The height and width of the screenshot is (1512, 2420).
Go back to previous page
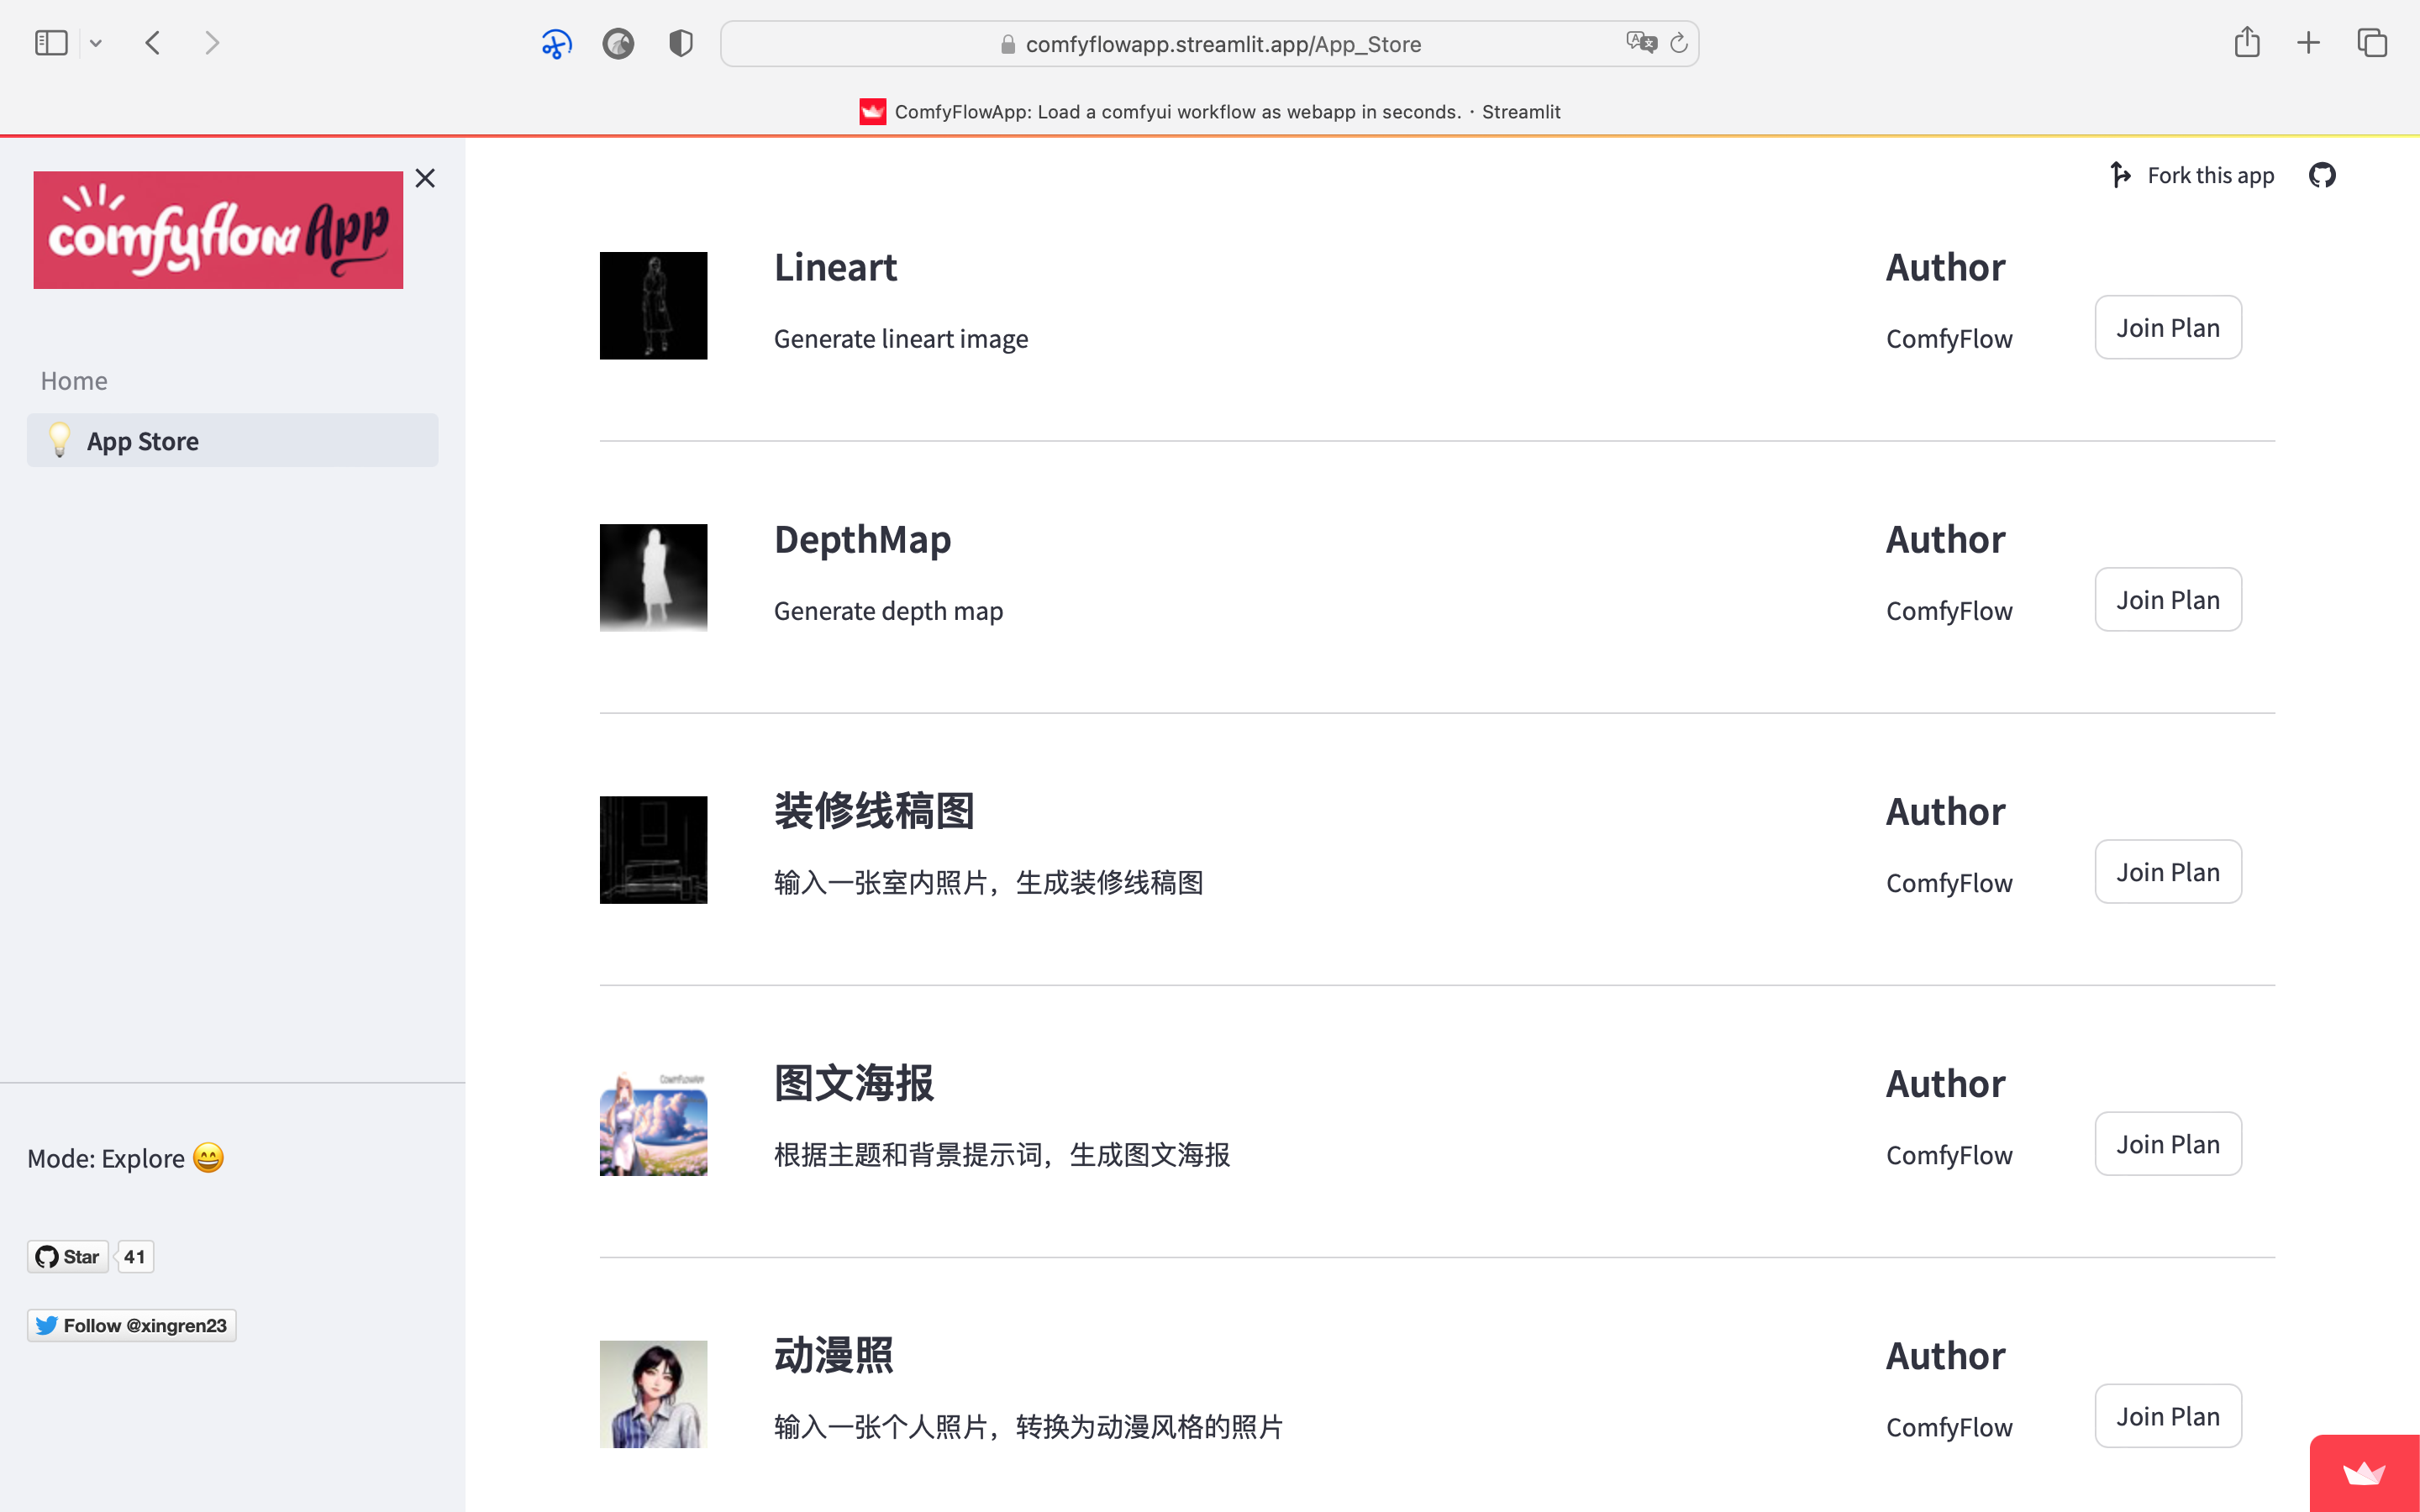point(153,43)
